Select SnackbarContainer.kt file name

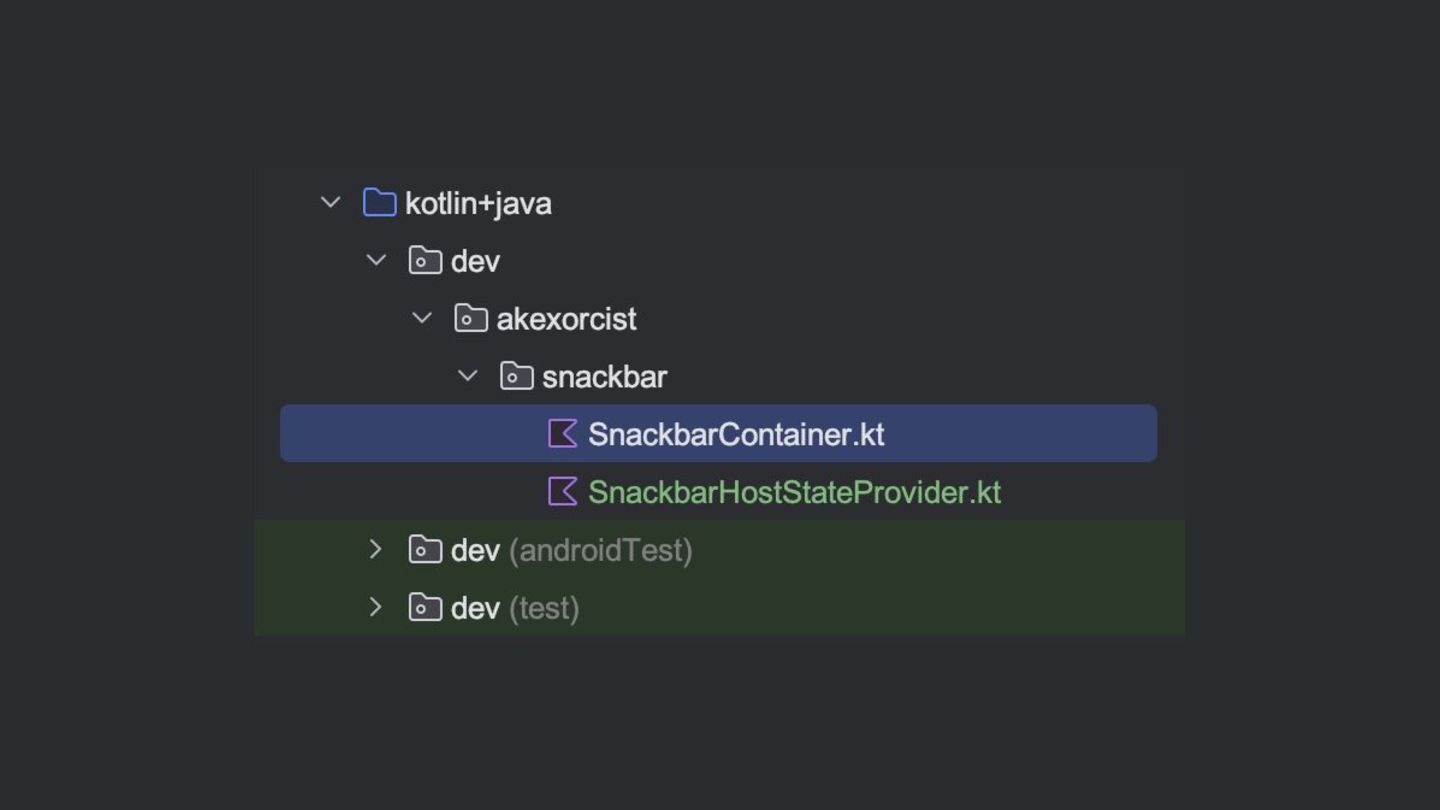736,434
